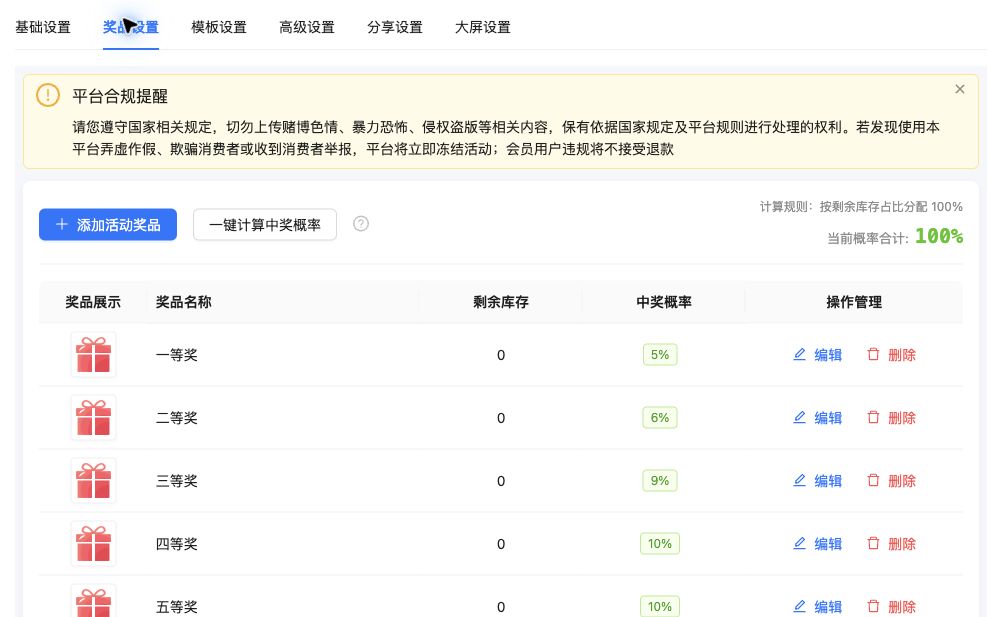Screen dimensions: 988x617
Task: Click the trash icon in the 四等奖 row
Action: tap(873, 543)
